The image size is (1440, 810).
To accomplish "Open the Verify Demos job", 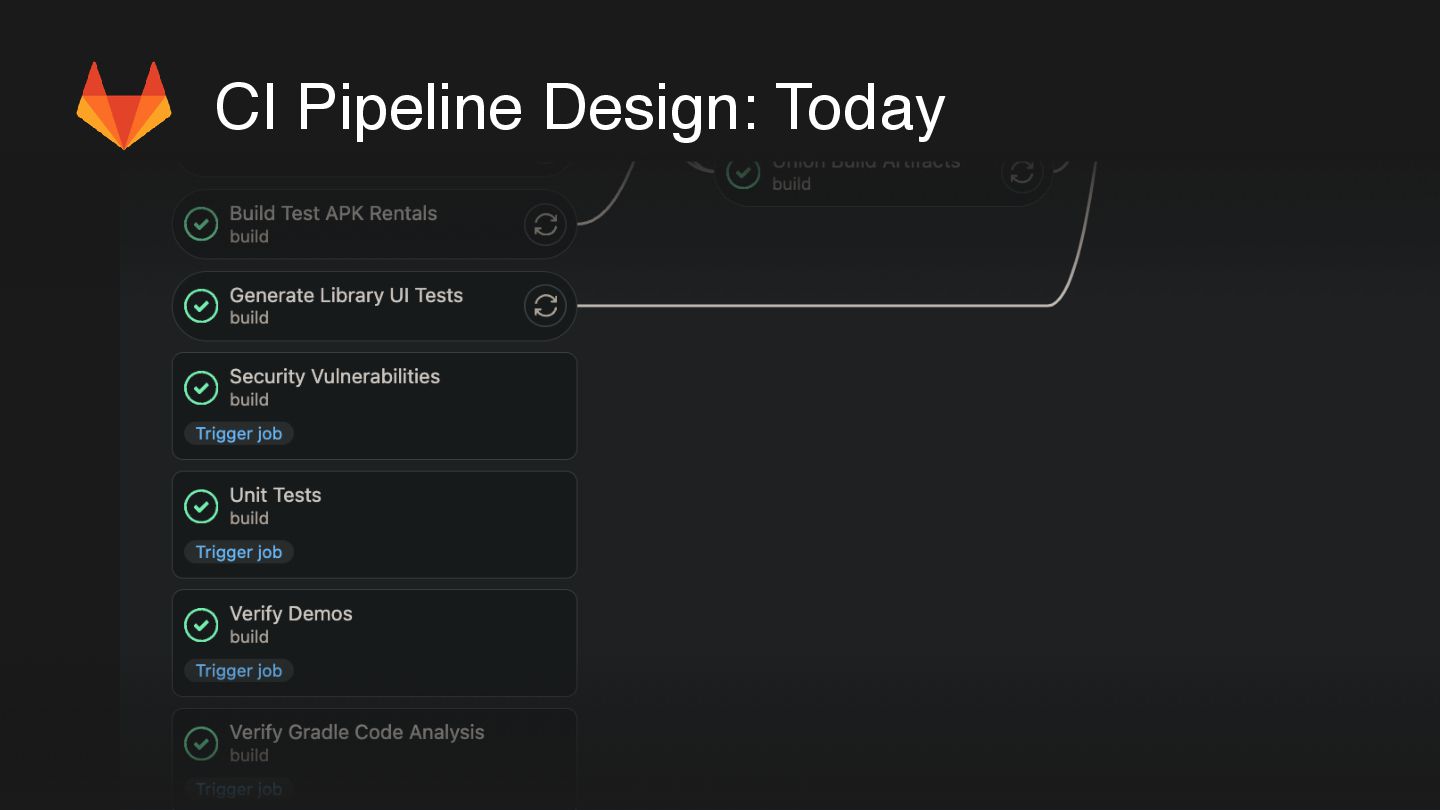I will [291, 614].
